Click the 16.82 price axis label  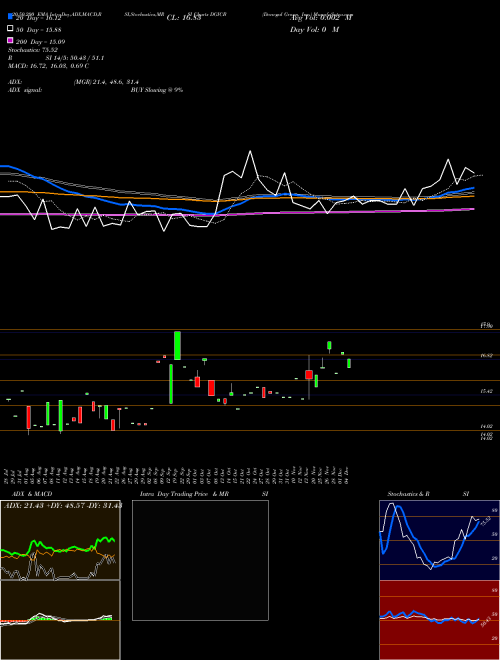487,356
